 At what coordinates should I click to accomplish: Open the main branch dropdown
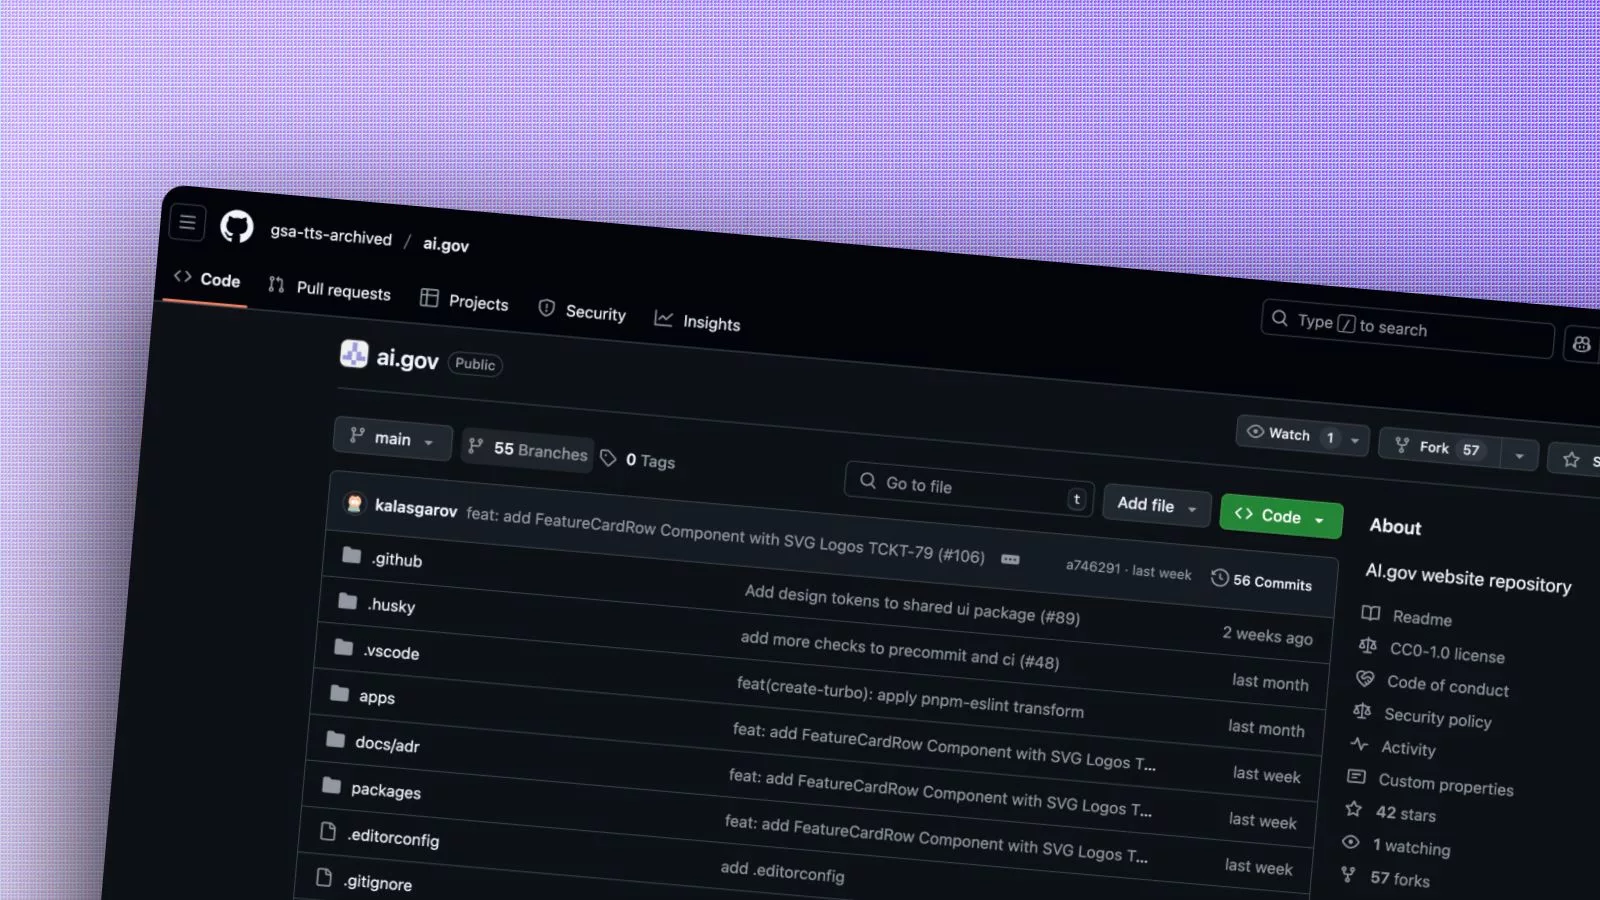click(392, 438)
